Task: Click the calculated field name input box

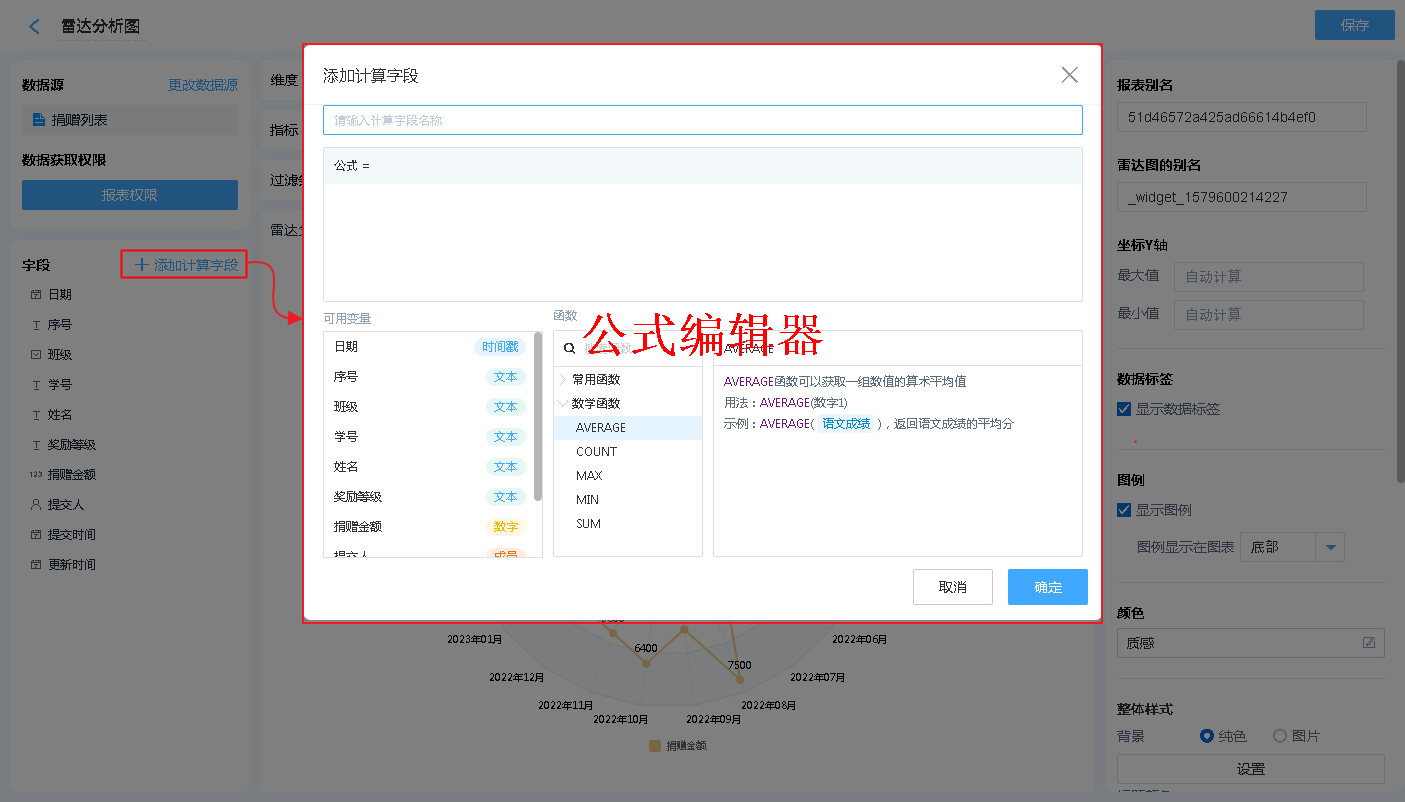Action: (x=702, y=120)
